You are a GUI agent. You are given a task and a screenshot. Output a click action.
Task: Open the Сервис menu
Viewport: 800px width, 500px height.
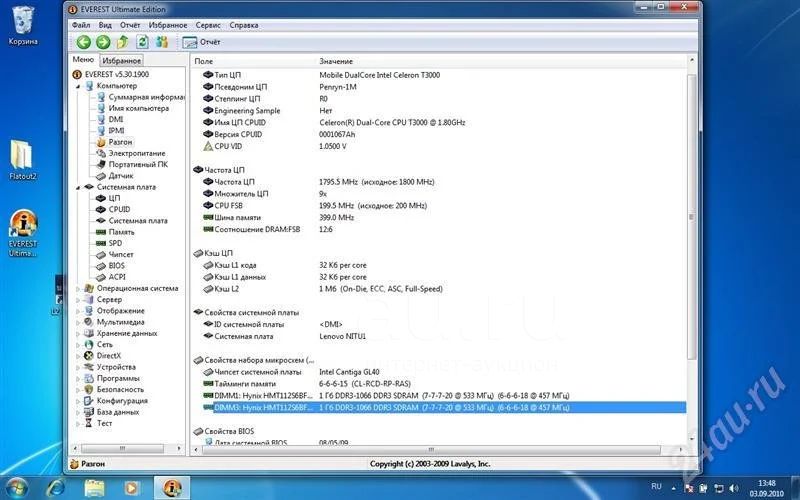tap(208, 25)
